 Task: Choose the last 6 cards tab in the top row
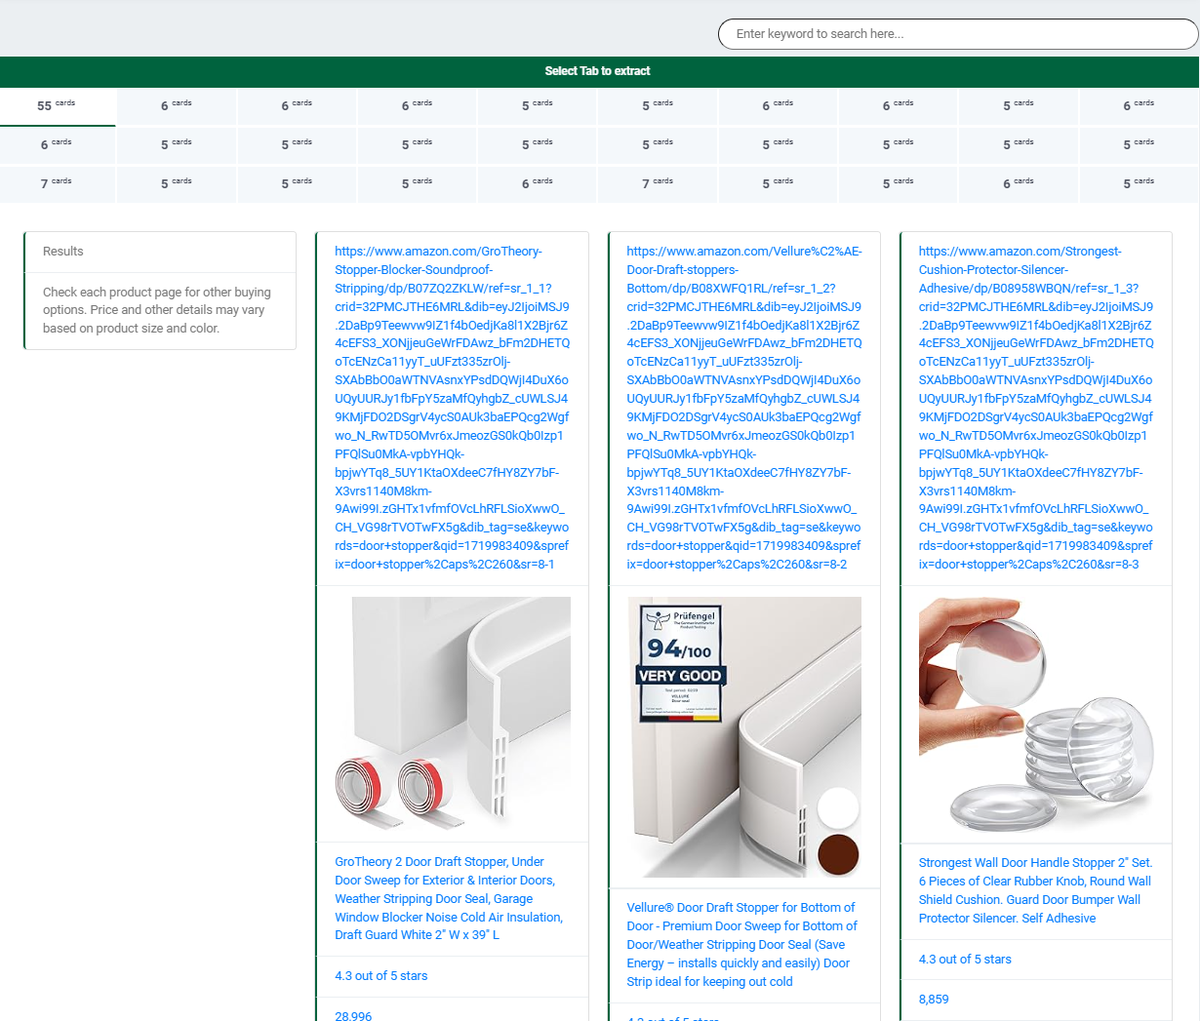[x=1139, y=106]
